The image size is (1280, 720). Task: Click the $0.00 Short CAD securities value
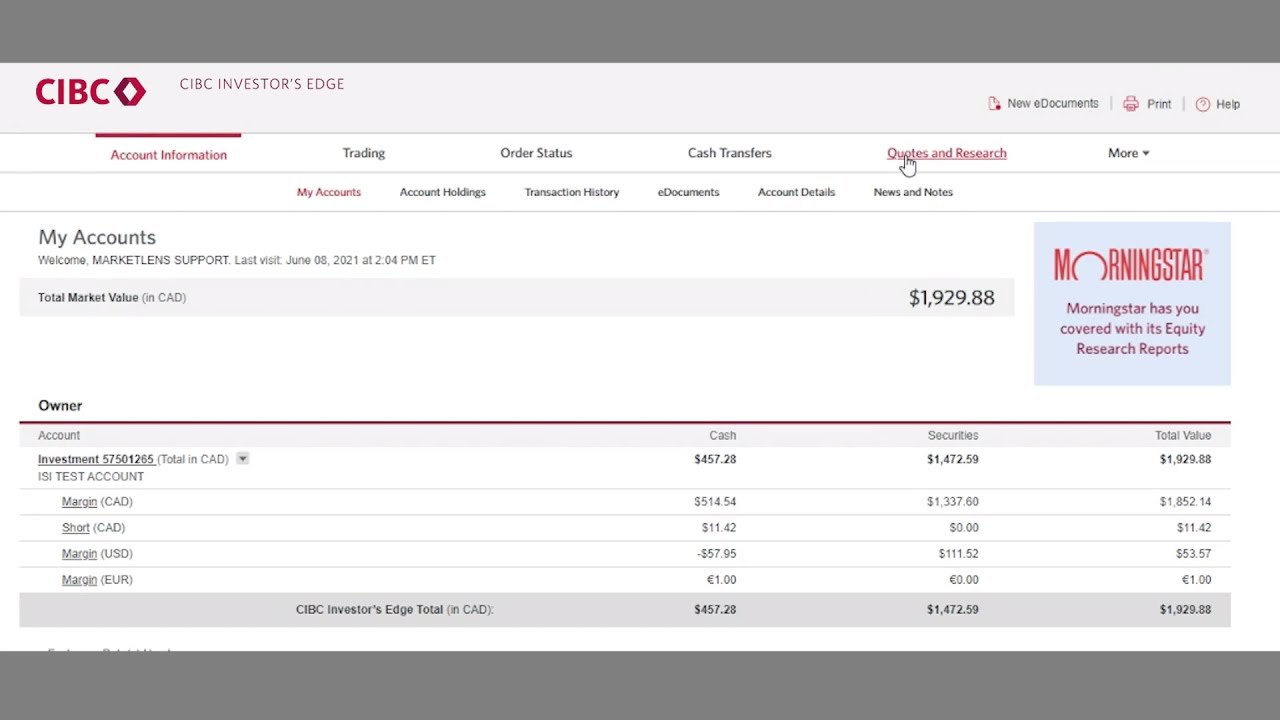click(964, 528)
